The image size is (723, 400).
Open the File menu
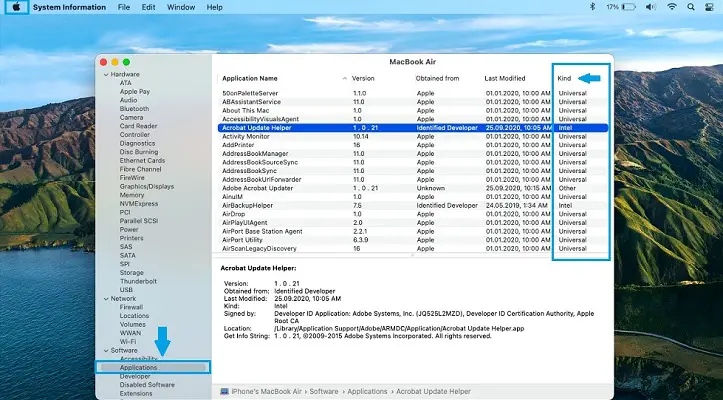(x=124, y=7)
